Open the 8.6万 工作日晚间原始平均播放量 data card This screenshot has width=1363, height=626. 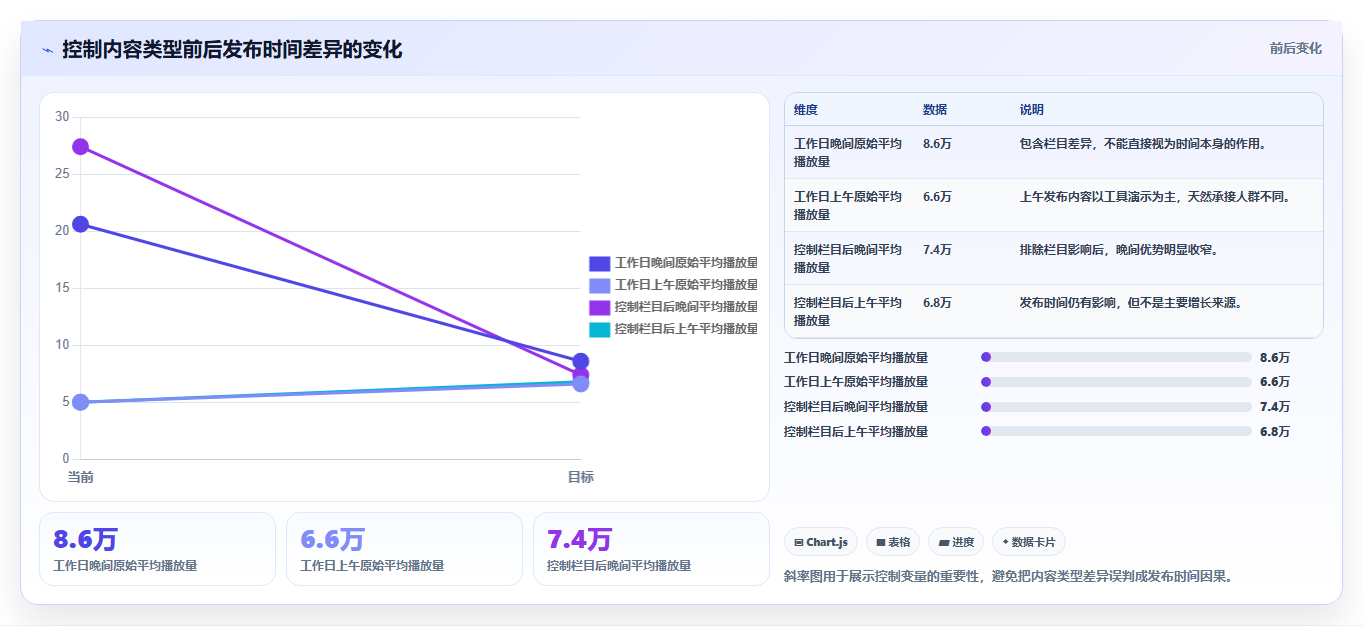click(157, 549)
